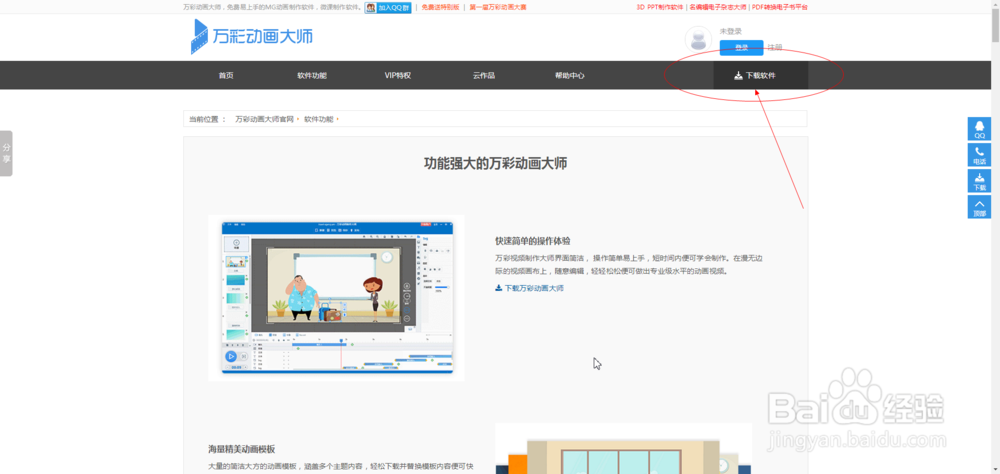The height and width of the screenshot is (474, 1000).
Task: Open the PDF转换电子书平台 link
Action: pos(779,8)
